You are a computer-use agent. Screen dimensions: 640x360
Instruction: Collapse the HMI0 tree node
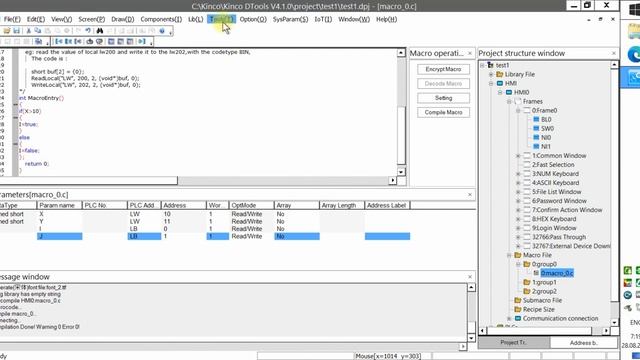(500, 92)
